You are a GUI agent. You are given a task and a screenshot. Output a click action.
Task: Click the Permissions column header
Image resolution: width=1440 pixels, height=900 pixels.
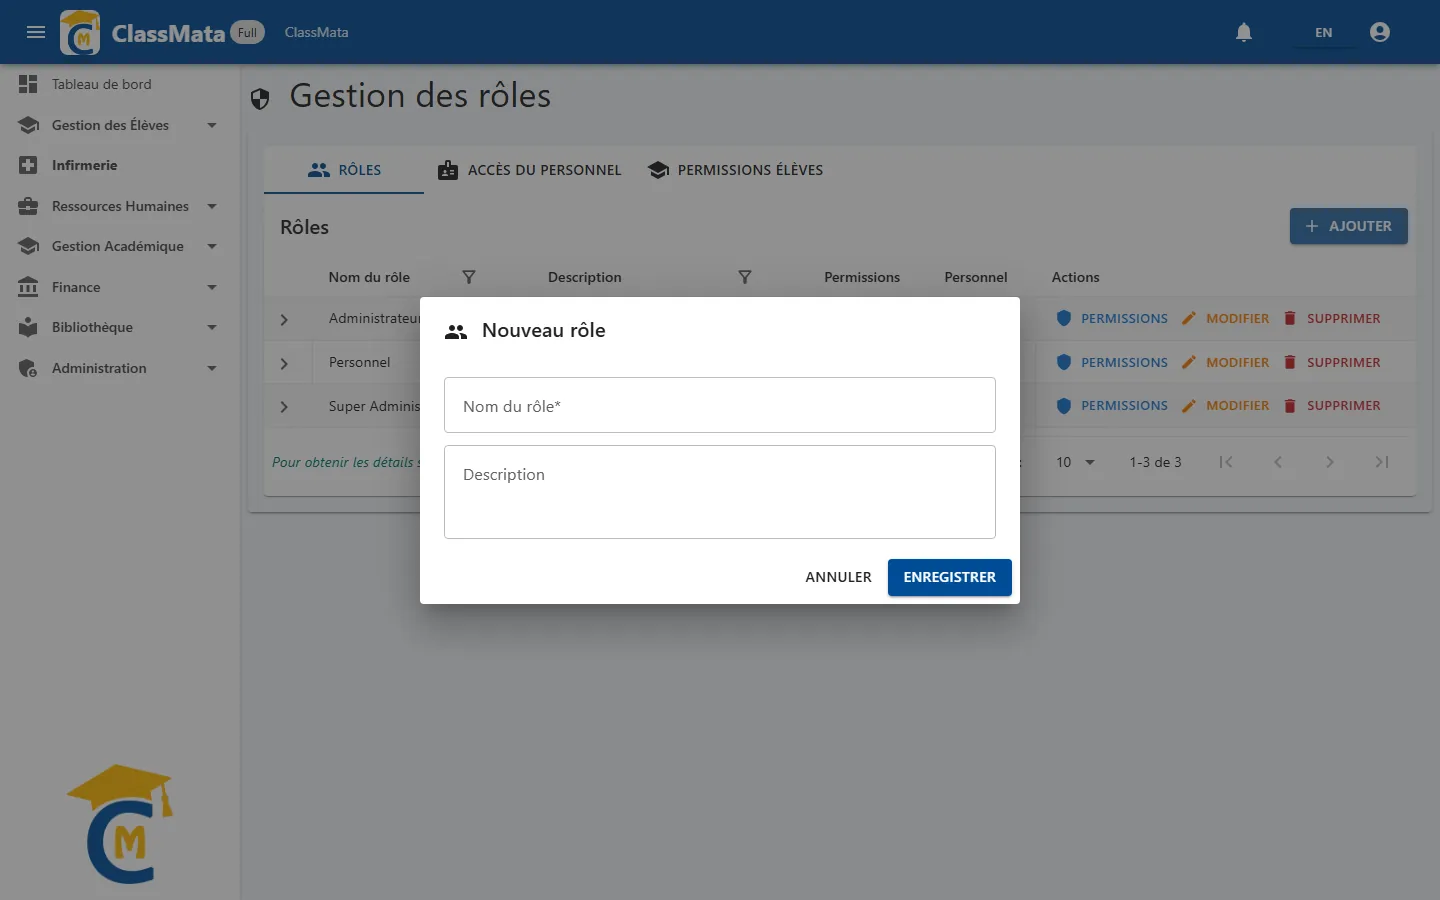click(862, 277)
